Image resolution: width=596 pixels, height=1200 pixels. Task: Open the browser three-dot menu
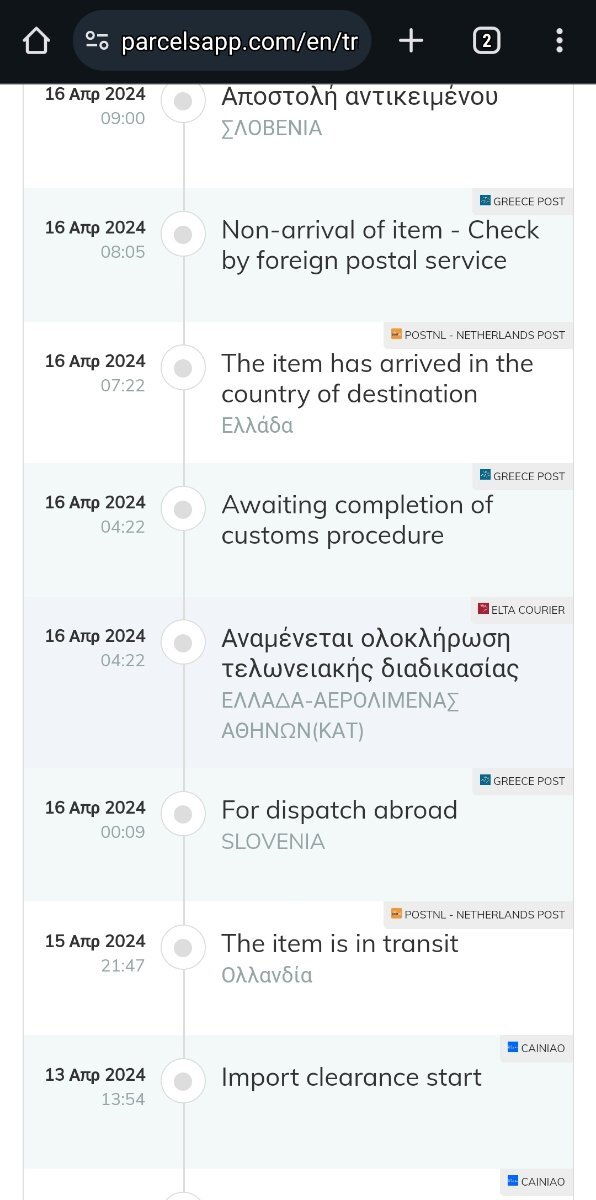(x=559, y=41)
